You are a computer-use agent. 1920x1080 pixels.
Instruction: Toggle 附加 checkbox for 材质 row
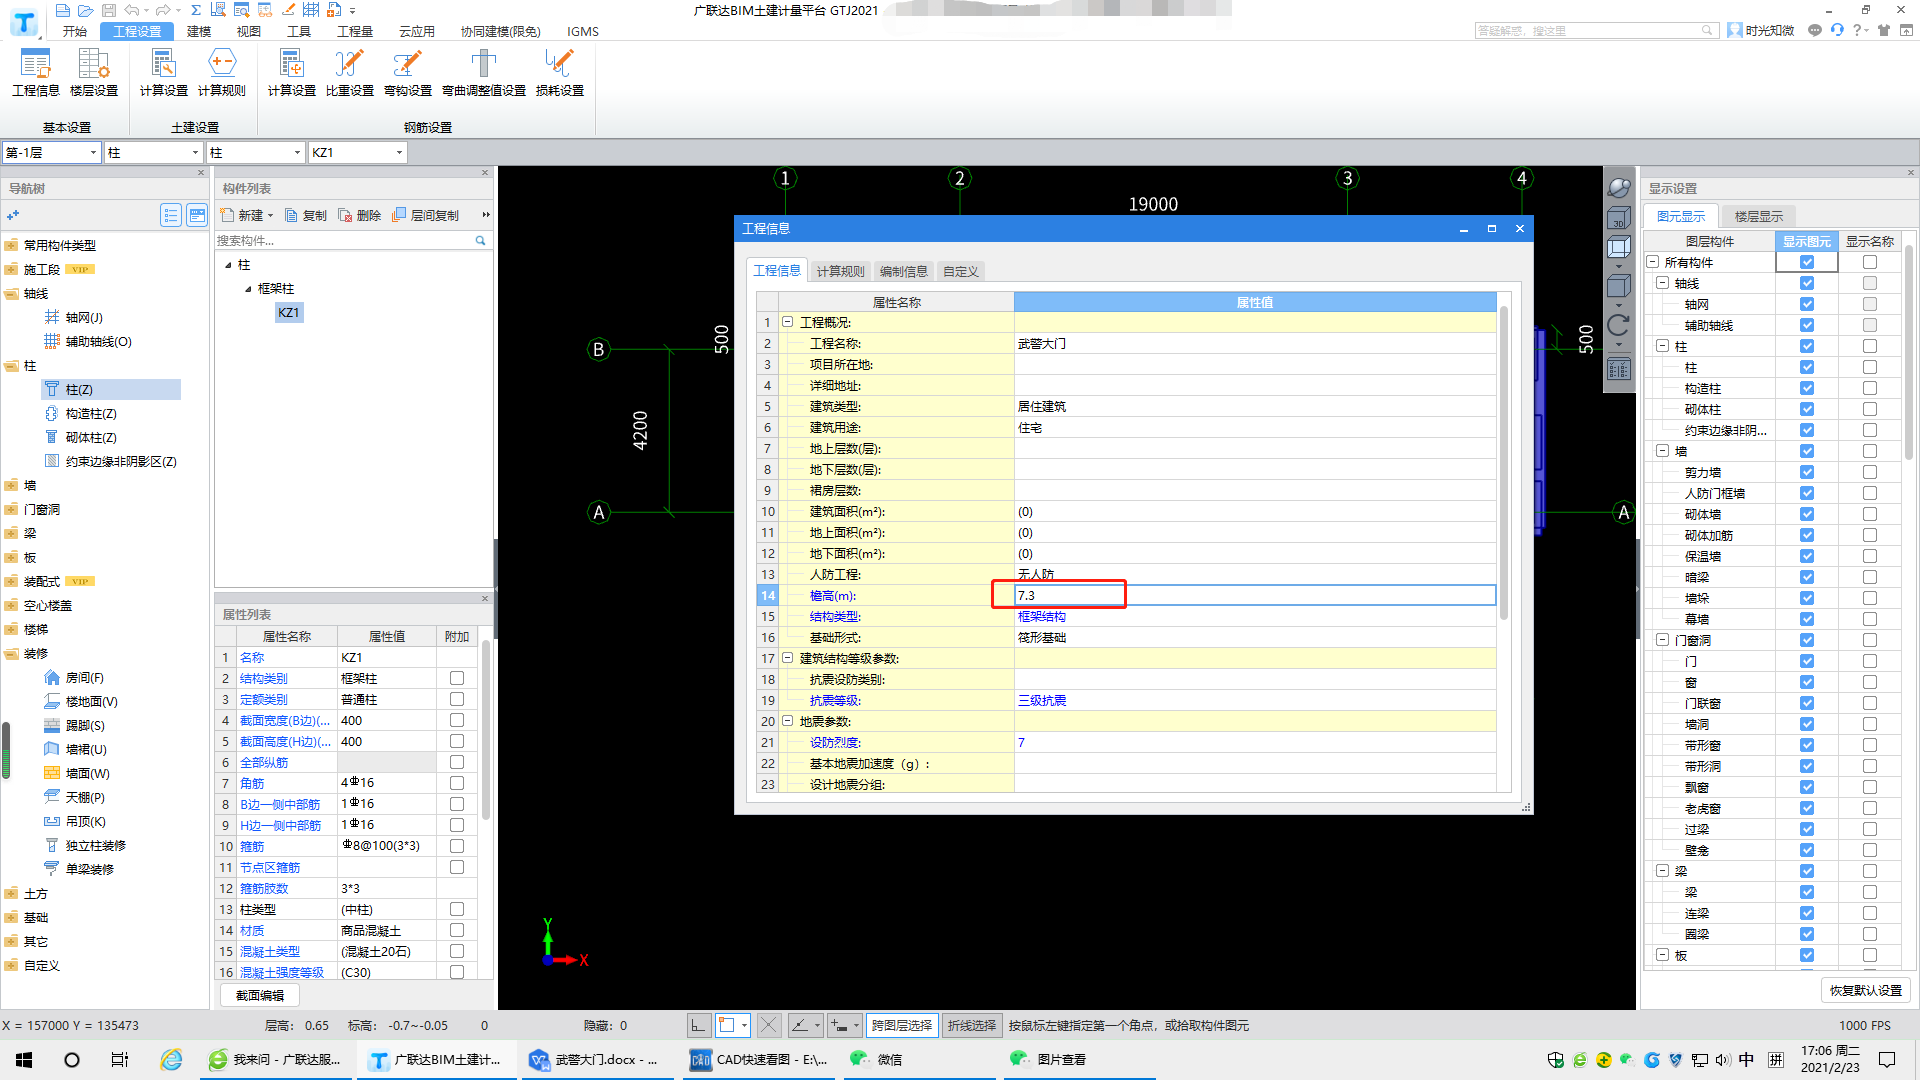coord(457,930)
